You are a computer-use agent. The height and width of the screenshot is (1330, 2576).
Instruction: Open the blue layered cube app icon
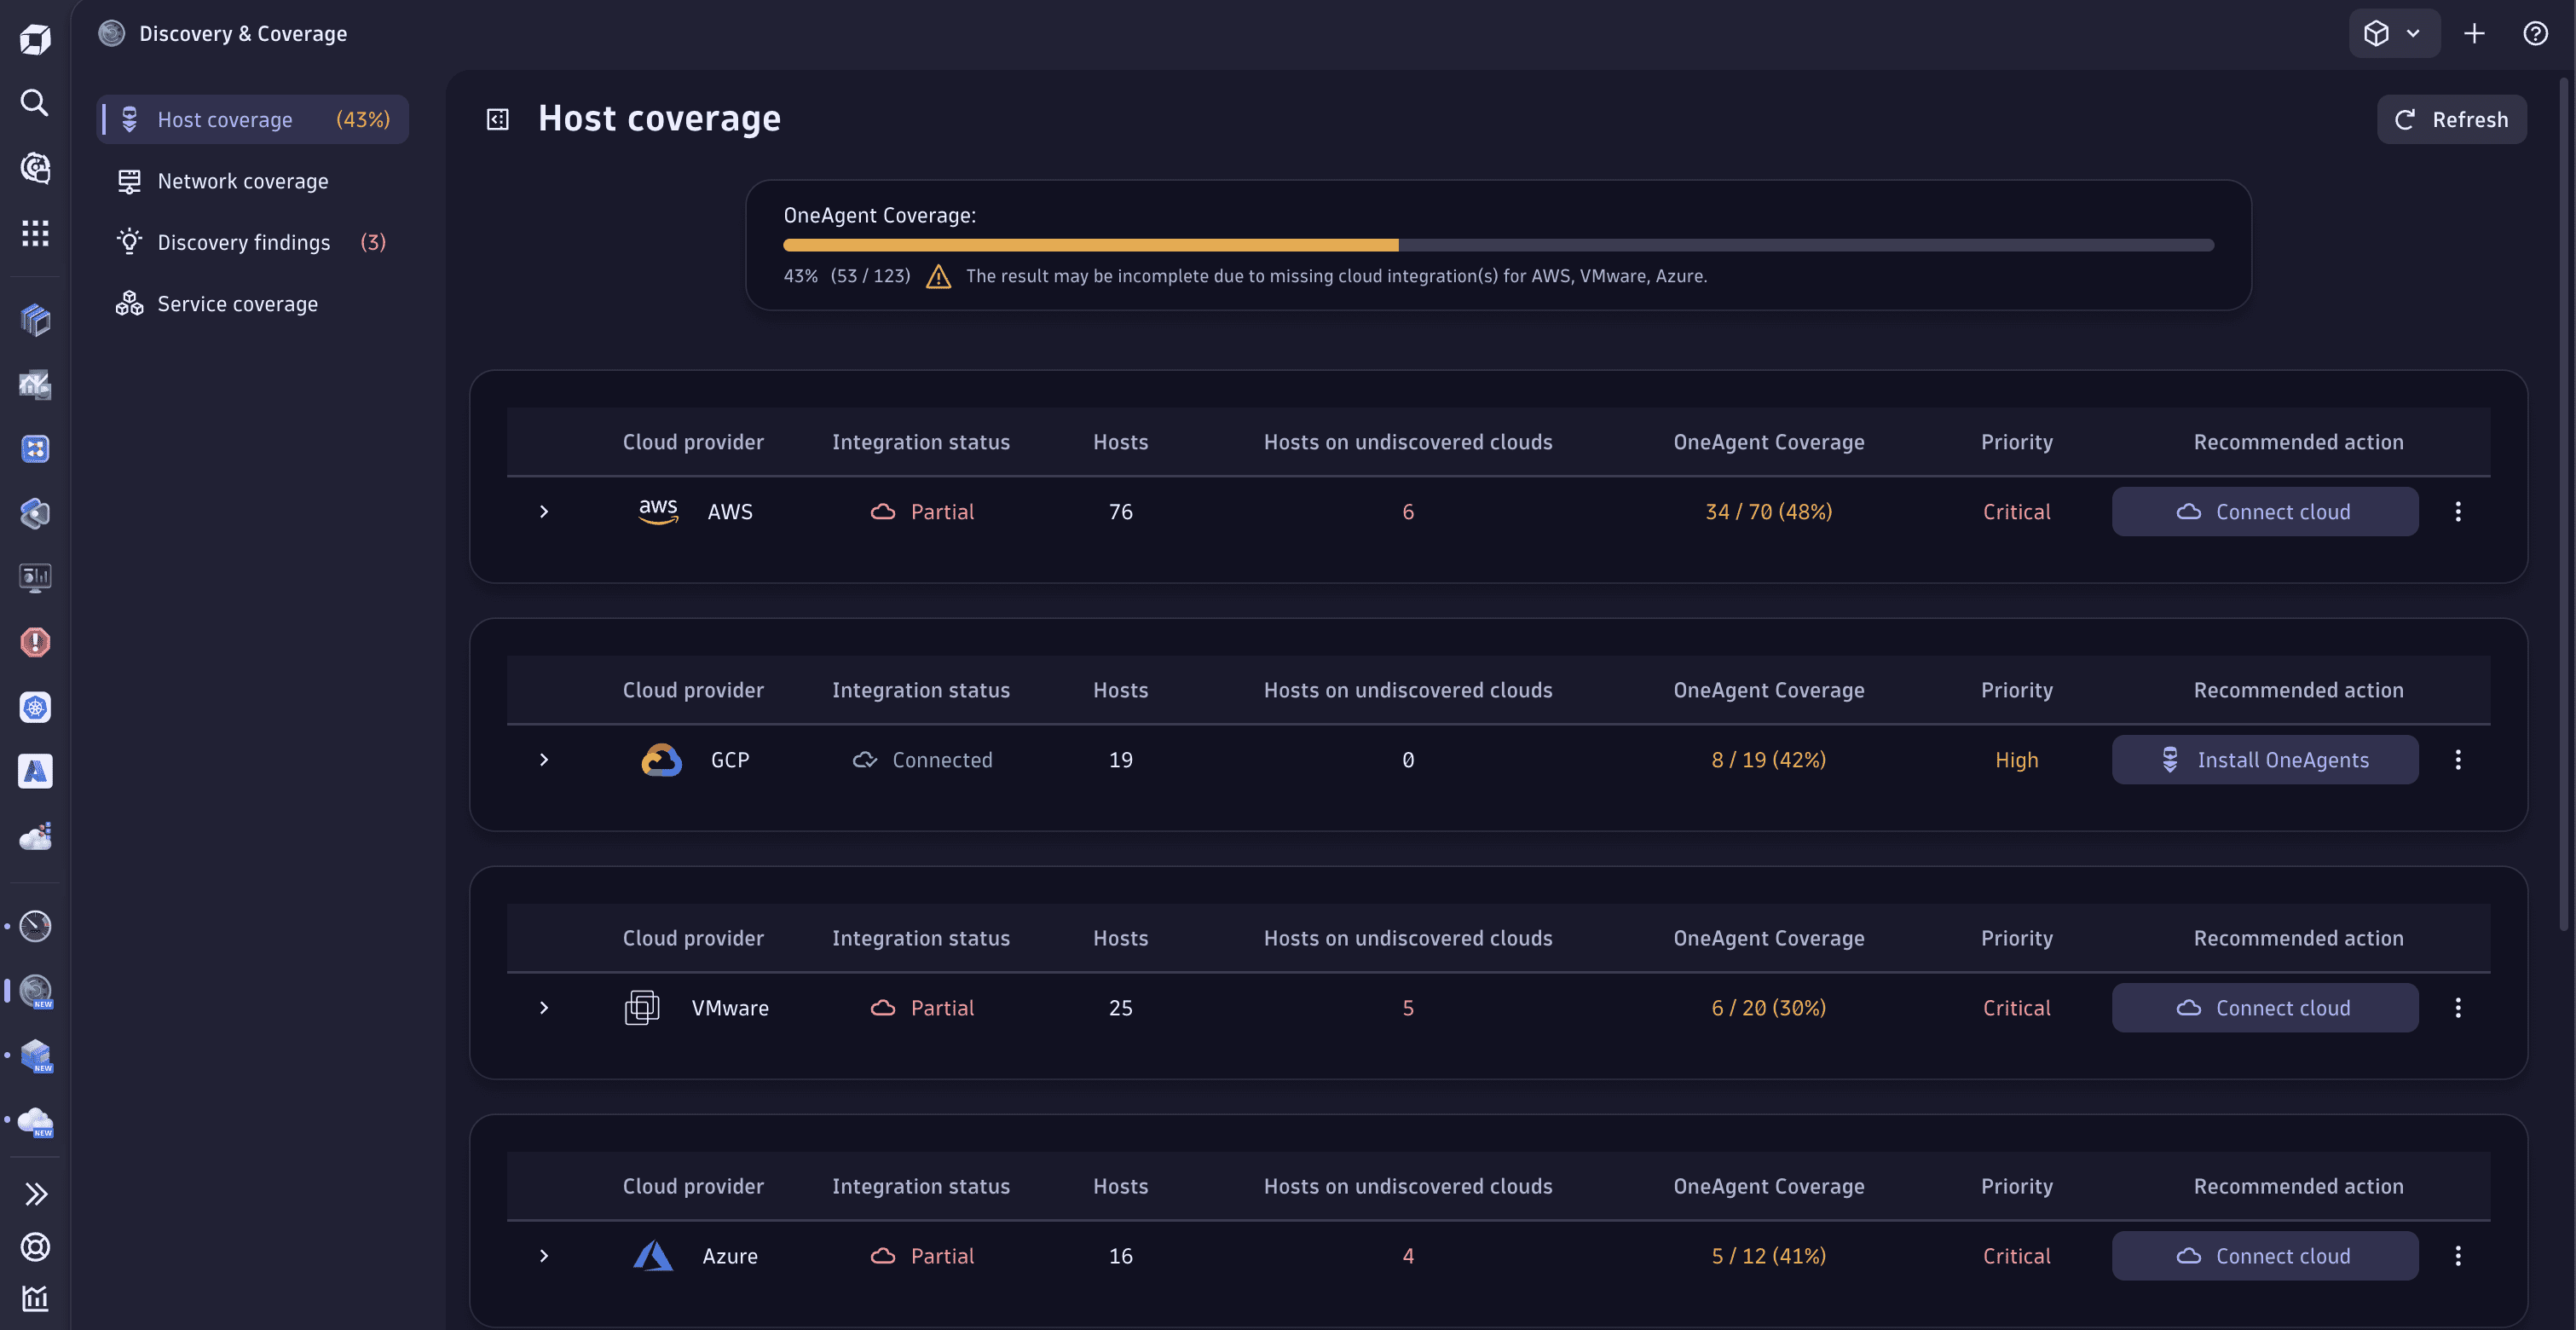35,320
